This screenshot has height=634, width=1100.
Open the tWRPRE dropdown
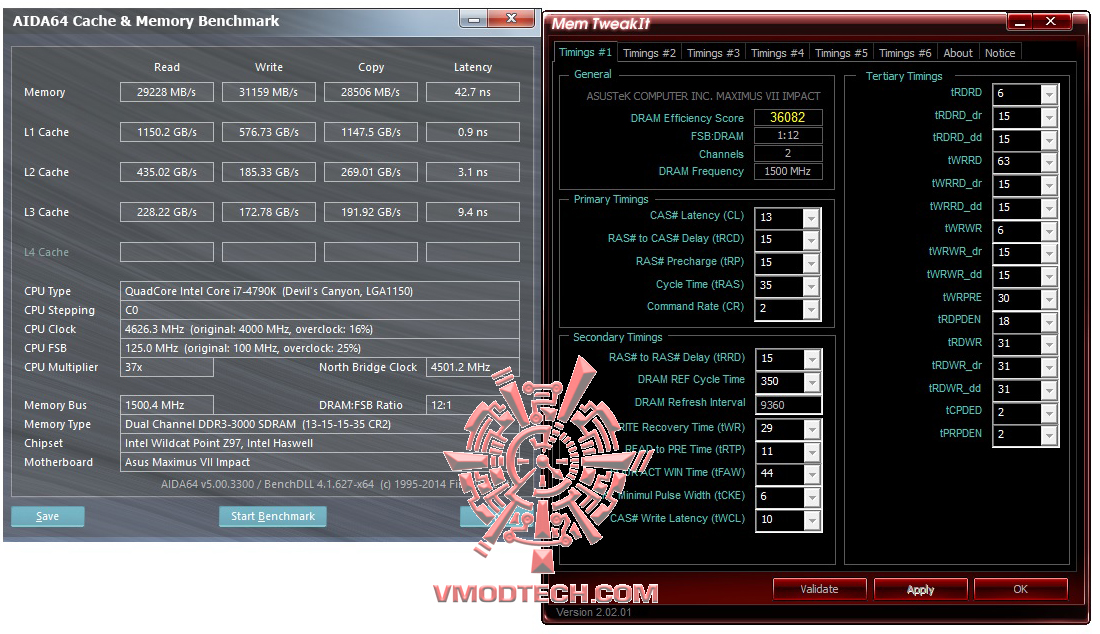coord(1049,299)
